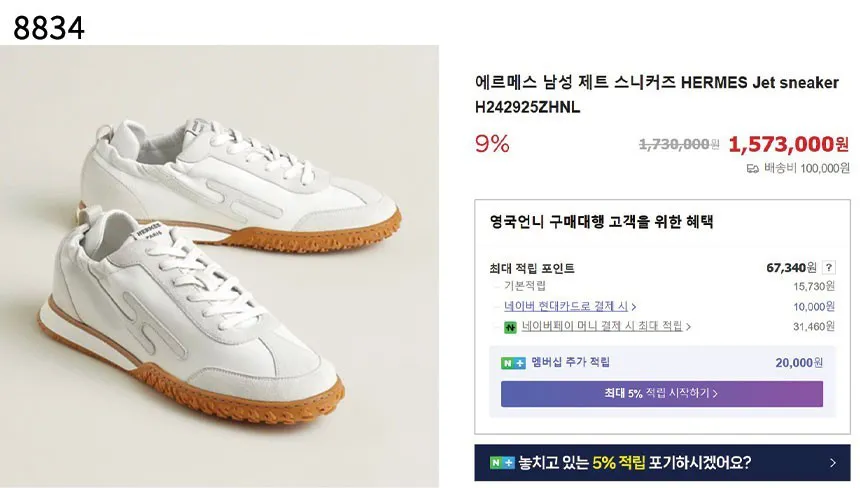Click the 멤버십 추가 적립 label

click(x=570, y=362)
